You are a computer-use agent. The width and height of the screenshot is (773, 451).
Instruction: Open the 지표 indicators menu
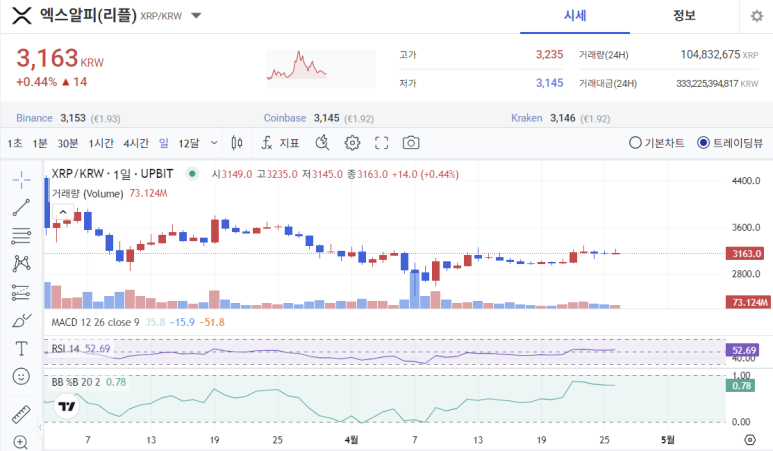point(280,143)
